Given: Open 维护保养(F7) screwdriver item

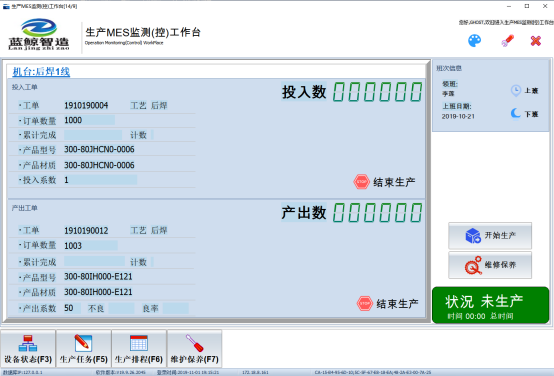Looking at the screenshot, I should tap(194, 348).
